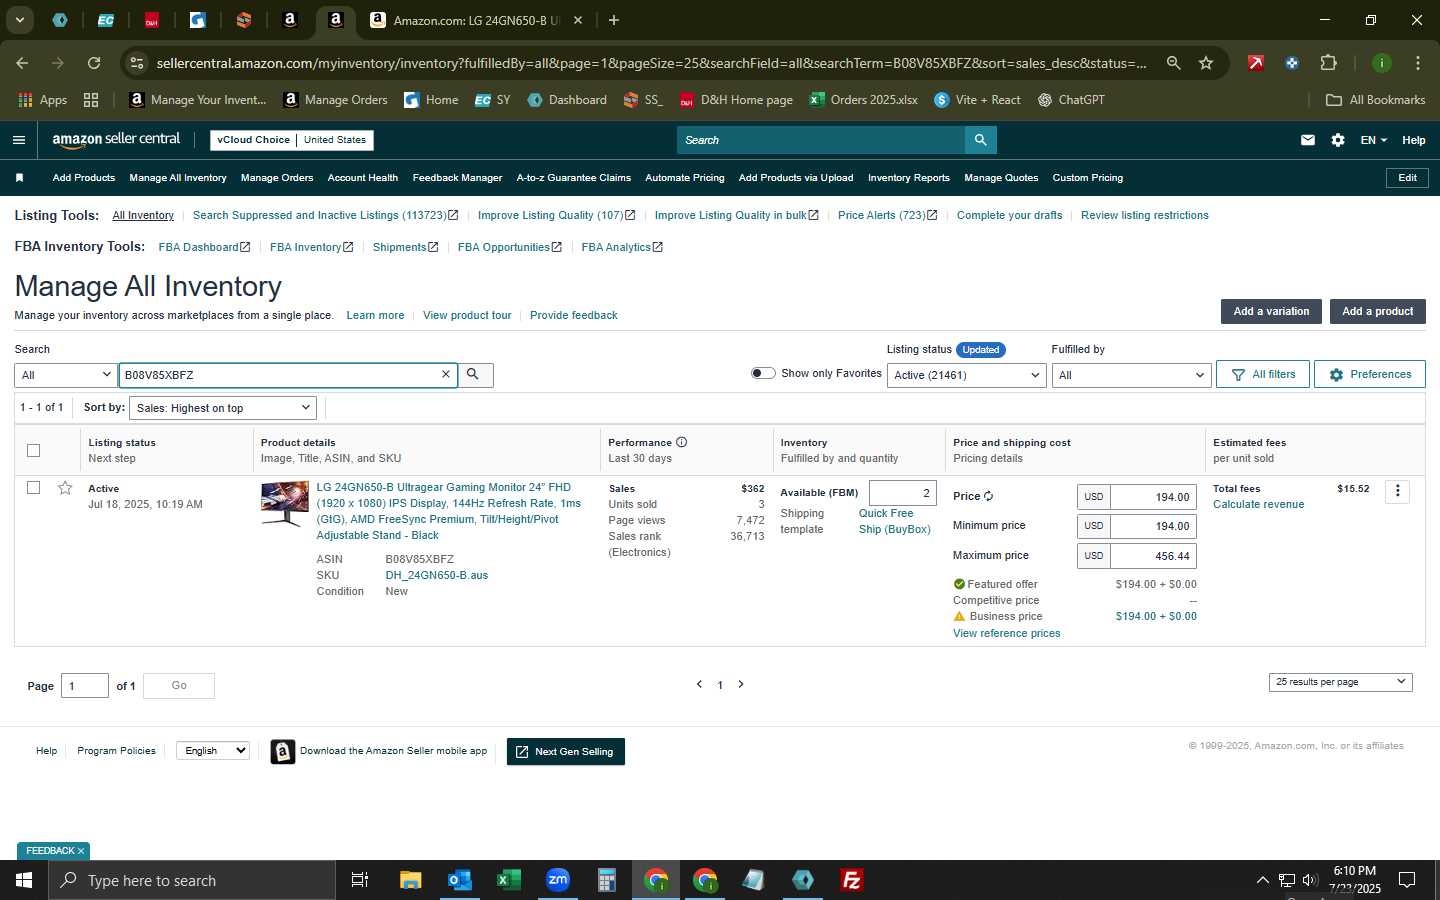Open a new browser tab
The height and width of the screenshot is (900, 1440).
point(614,20)
